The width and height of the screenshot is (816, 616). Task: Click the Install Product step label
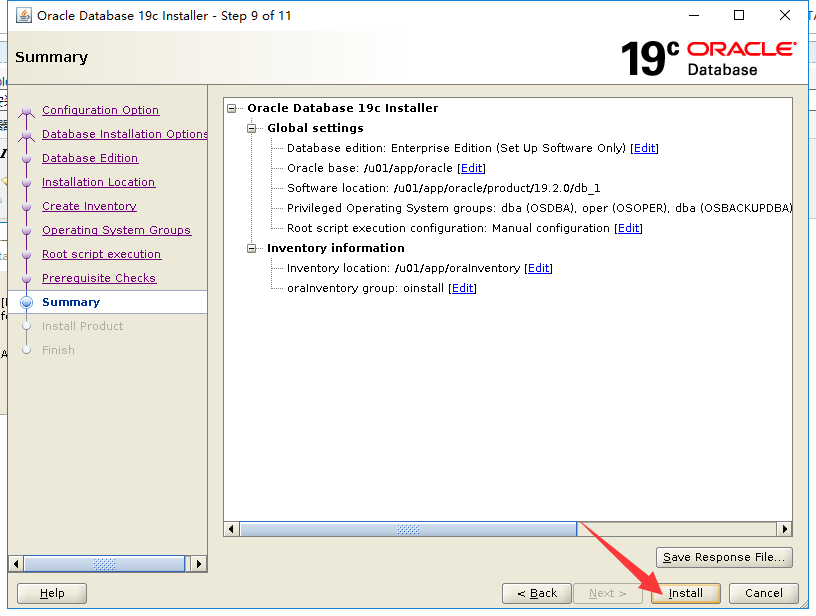(x=82, y=326)
